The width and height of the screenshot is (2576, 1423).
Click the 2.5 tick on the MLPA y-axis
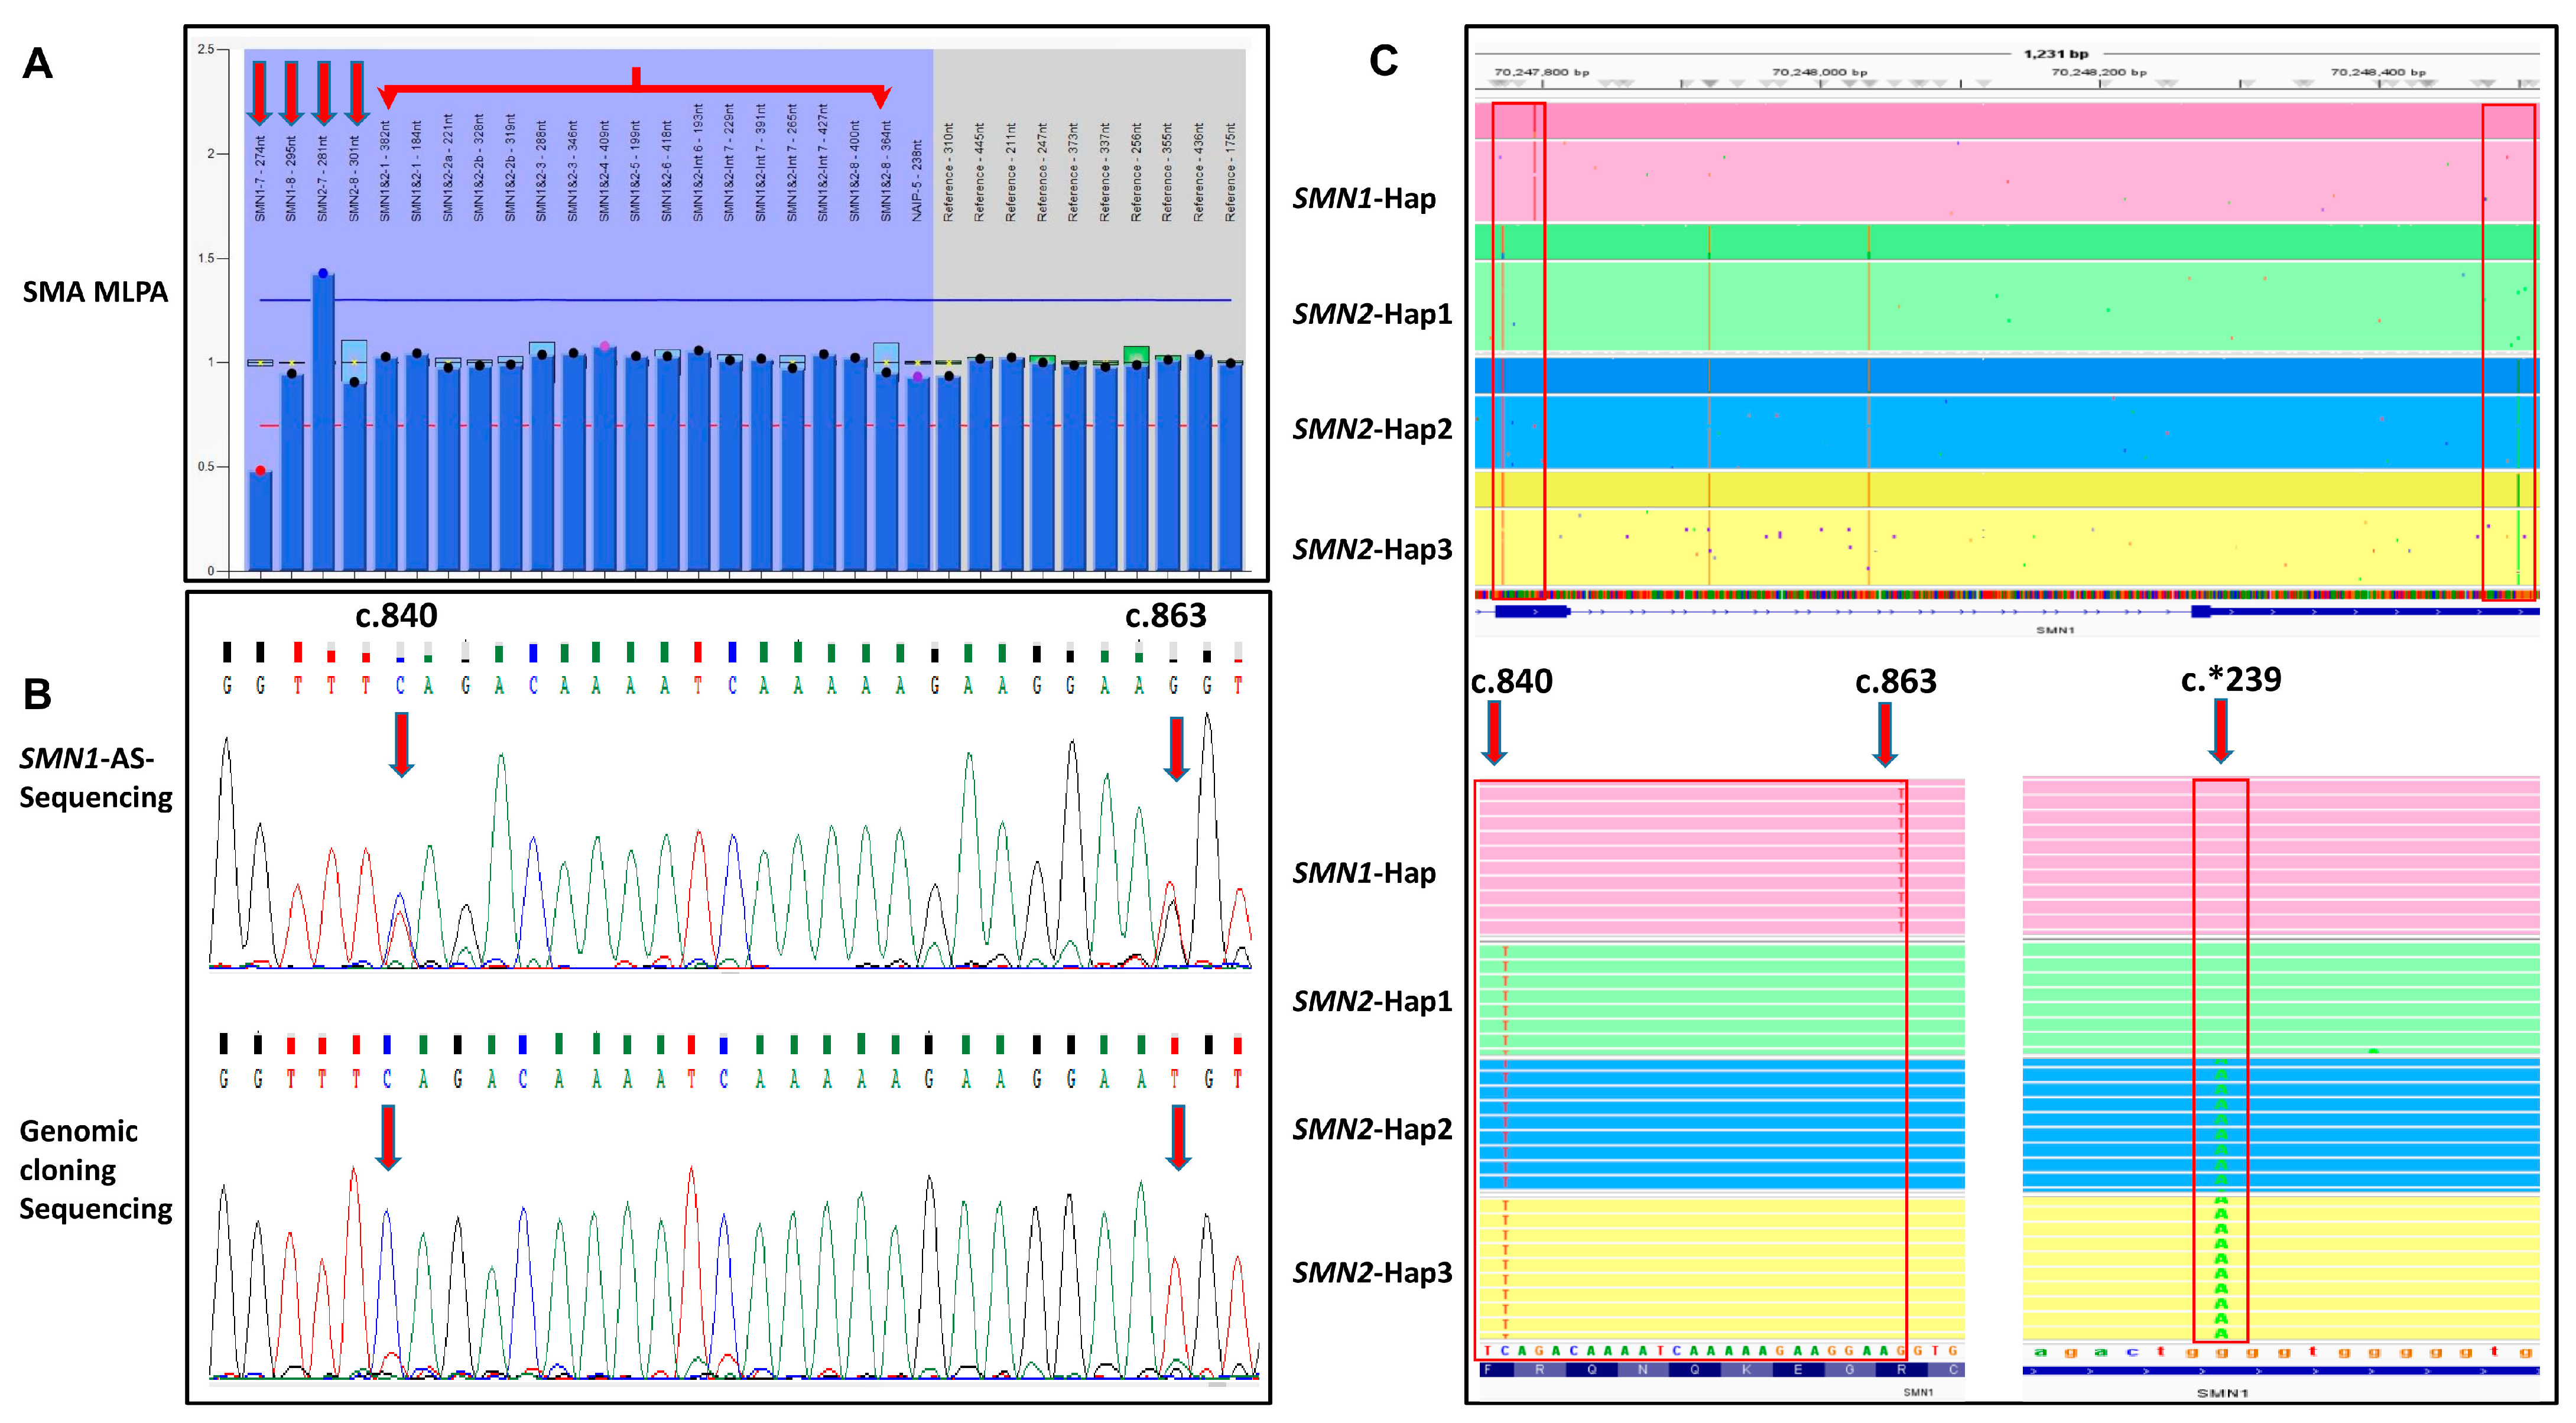coord(206,49)
